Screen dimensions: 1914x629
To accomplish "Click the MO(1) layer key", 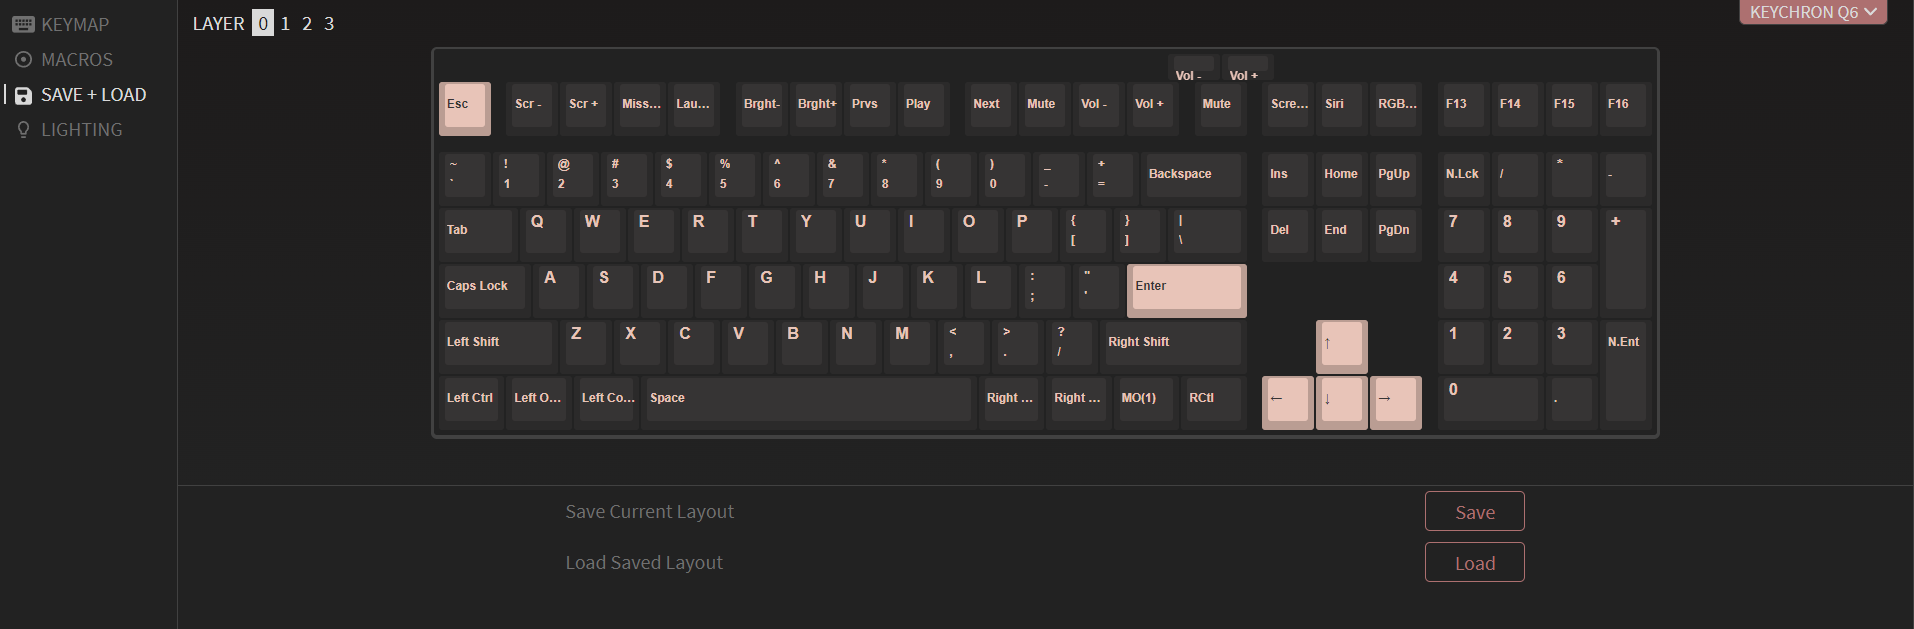I will [x=1145, y=400].
